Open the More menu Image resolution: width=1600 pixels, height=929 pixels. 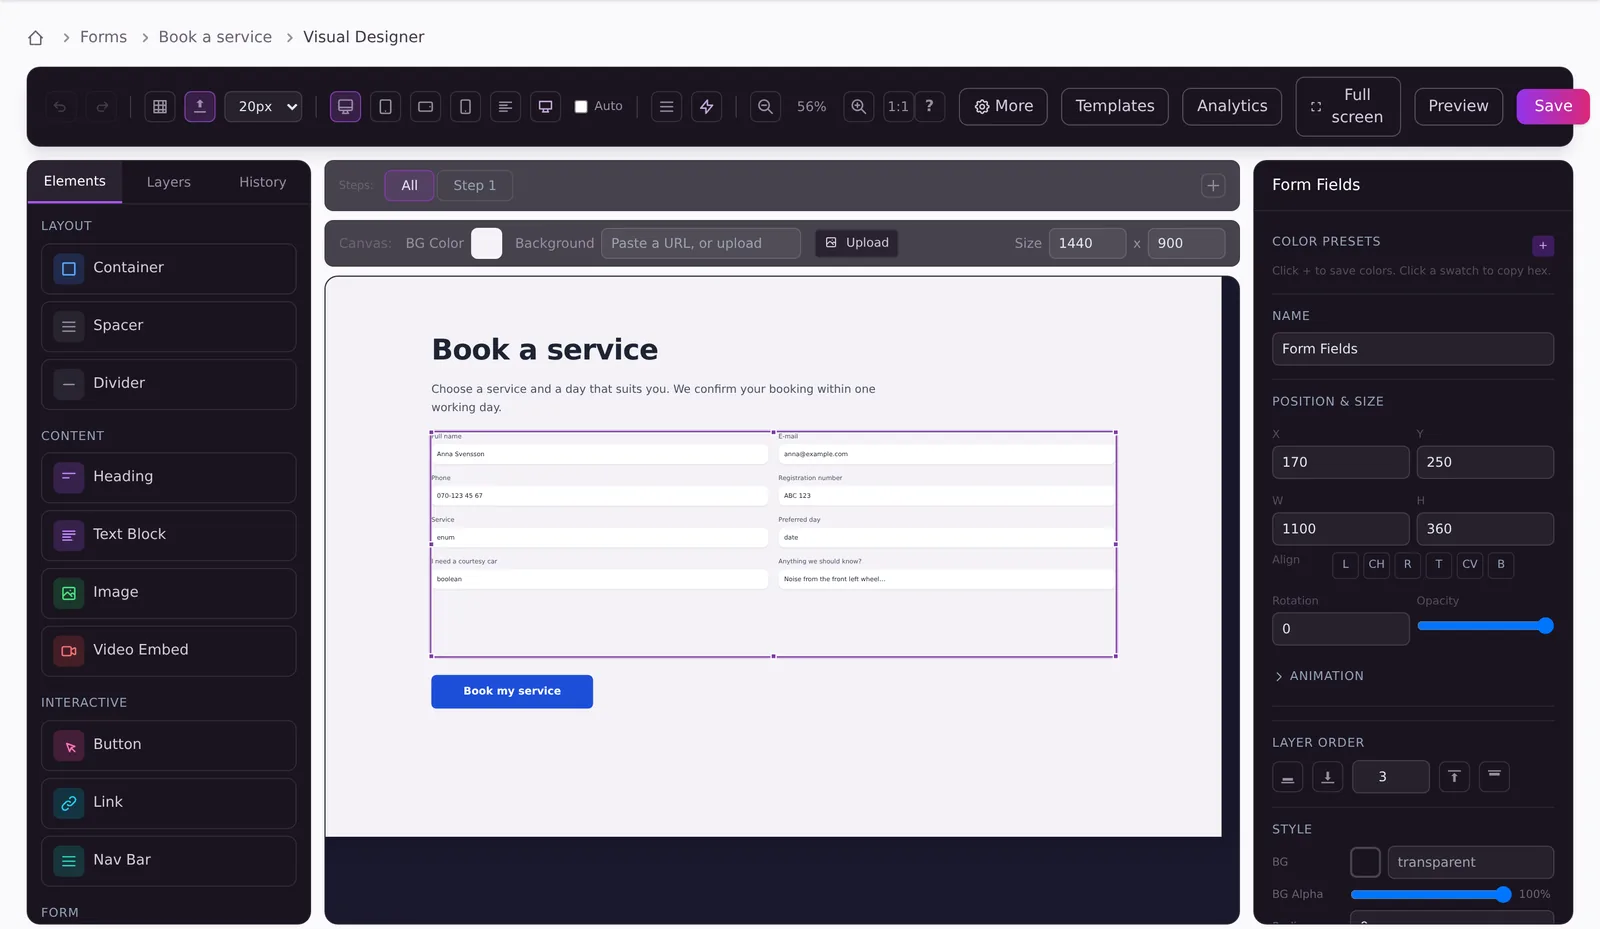[1003, 107]
